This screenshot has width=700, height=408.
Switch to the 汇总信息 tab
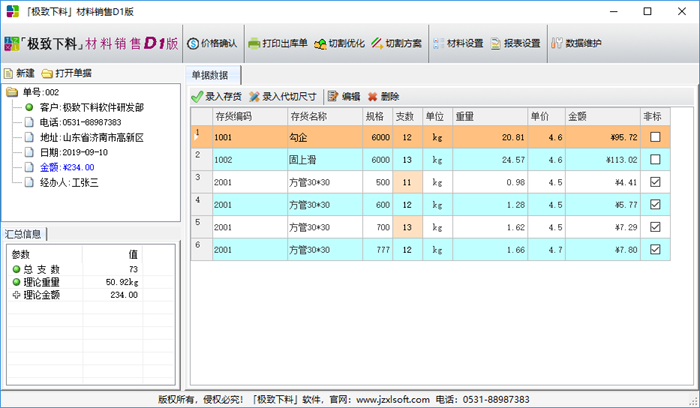coord(24,234)
